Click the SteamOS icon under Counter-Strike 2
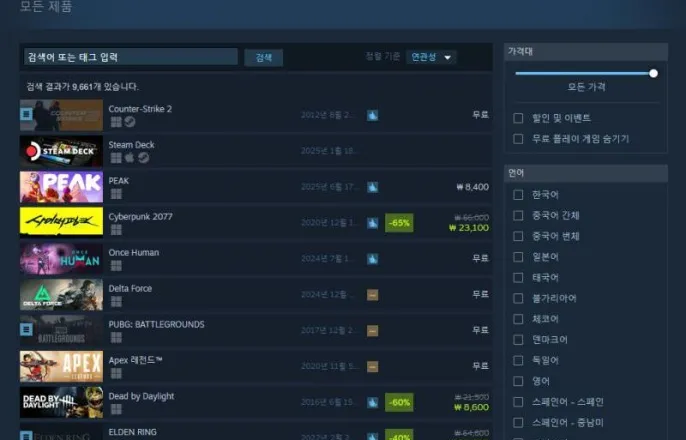Screen dimensions: 686x440 pos(130,122)
